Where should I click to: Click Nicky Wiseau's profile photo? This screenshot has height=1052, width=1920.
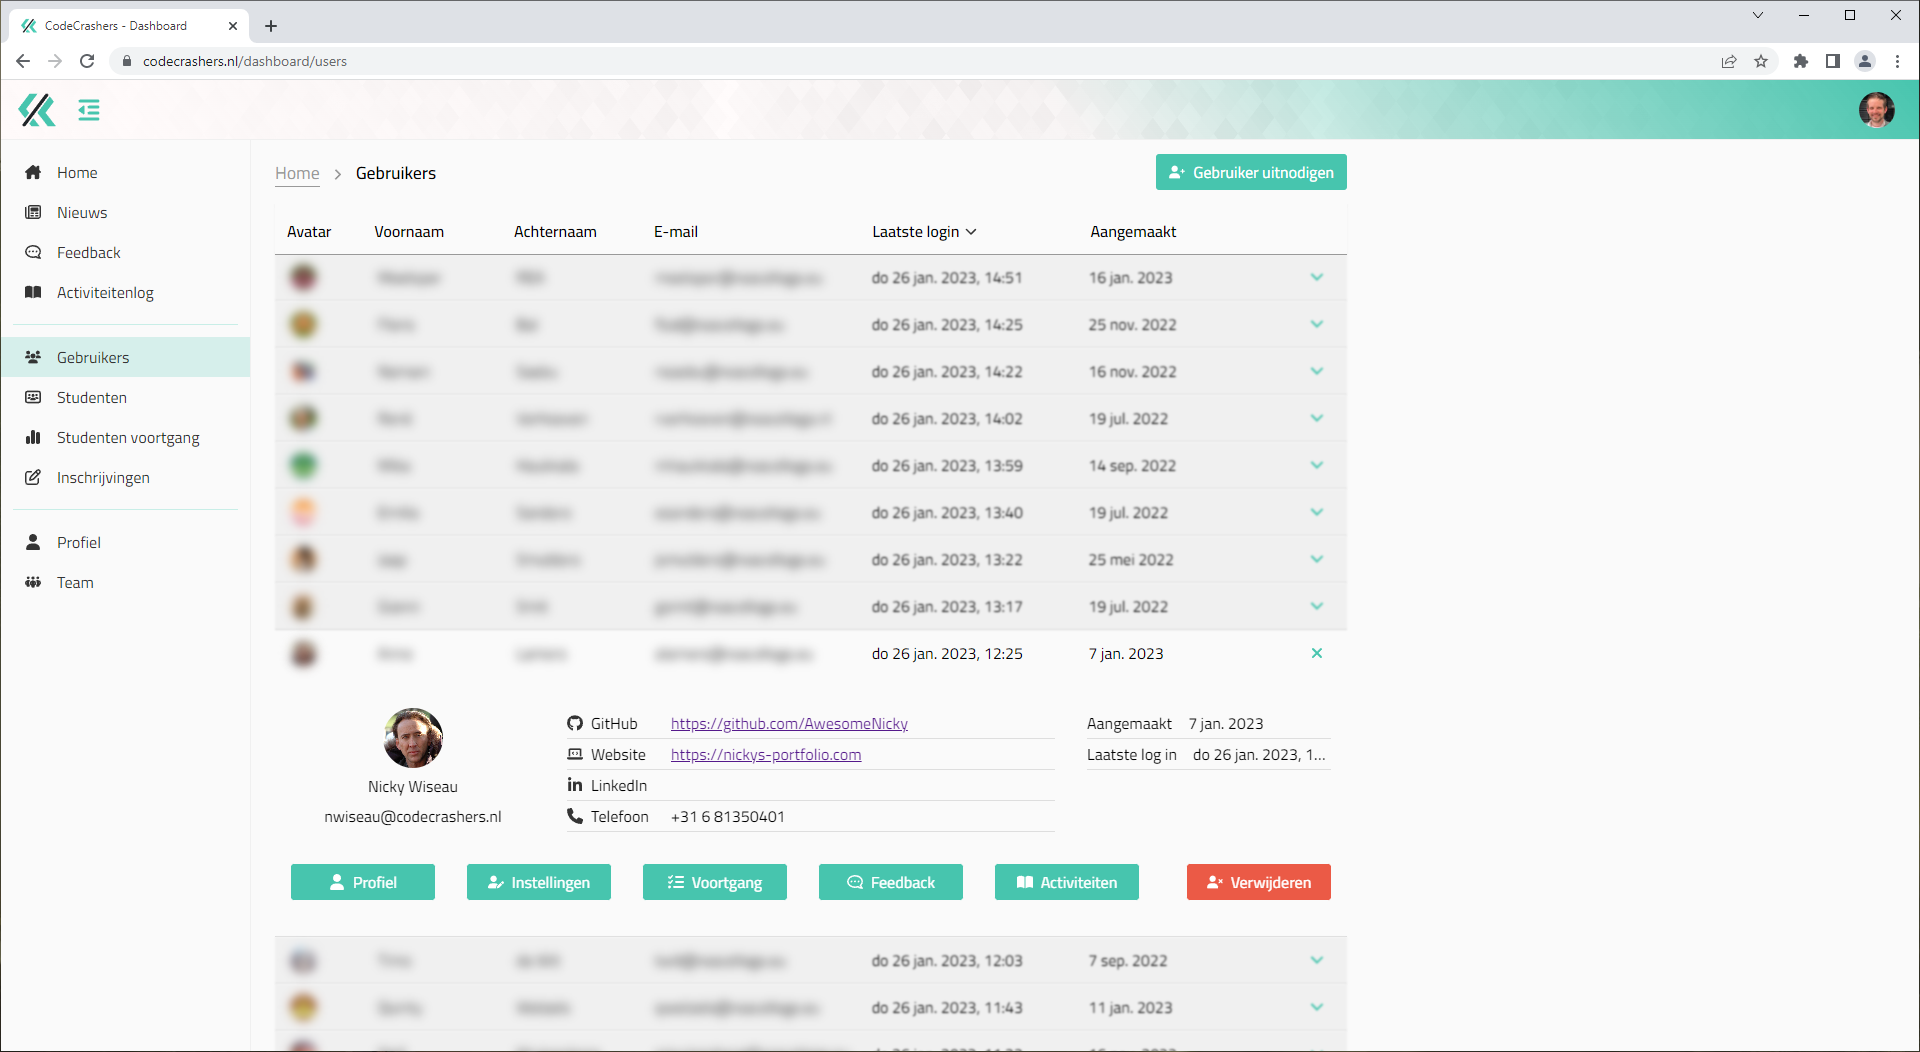click(x=413, y=738)
